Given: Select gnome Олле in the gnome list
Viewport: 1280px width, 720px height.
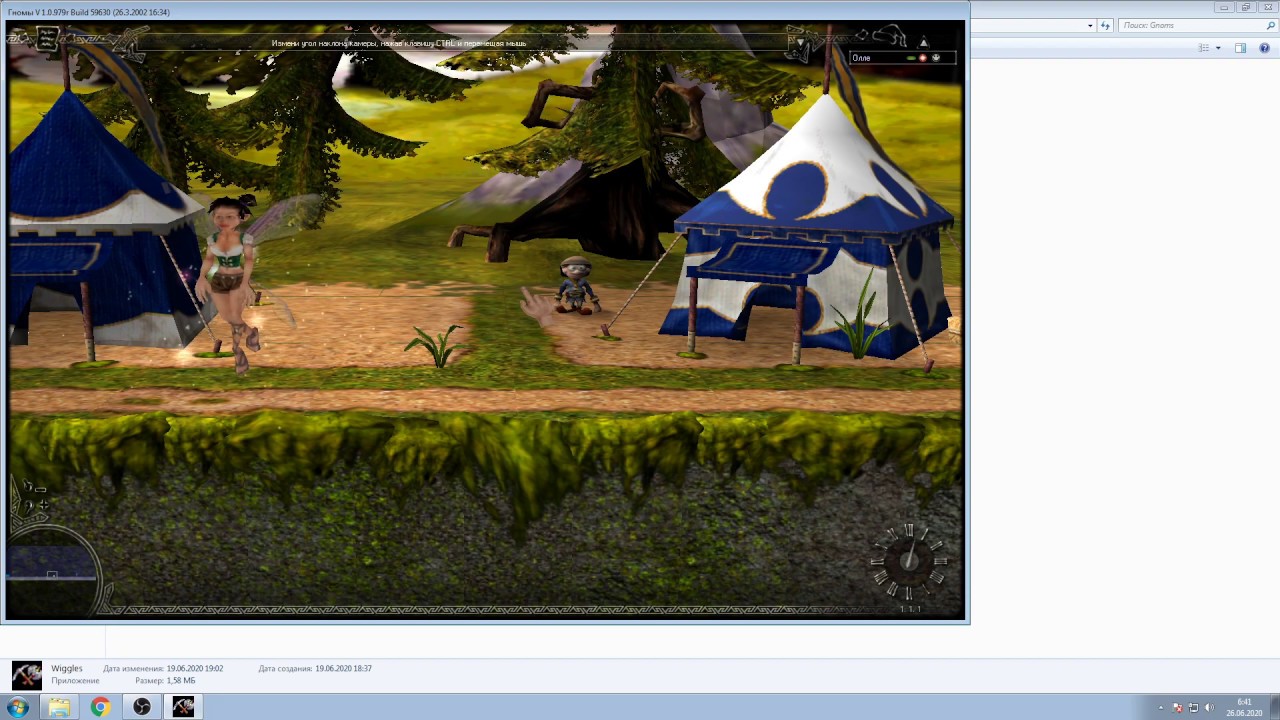Looking at the screenshot, I should pyautogui.click(x=903, y=58).
